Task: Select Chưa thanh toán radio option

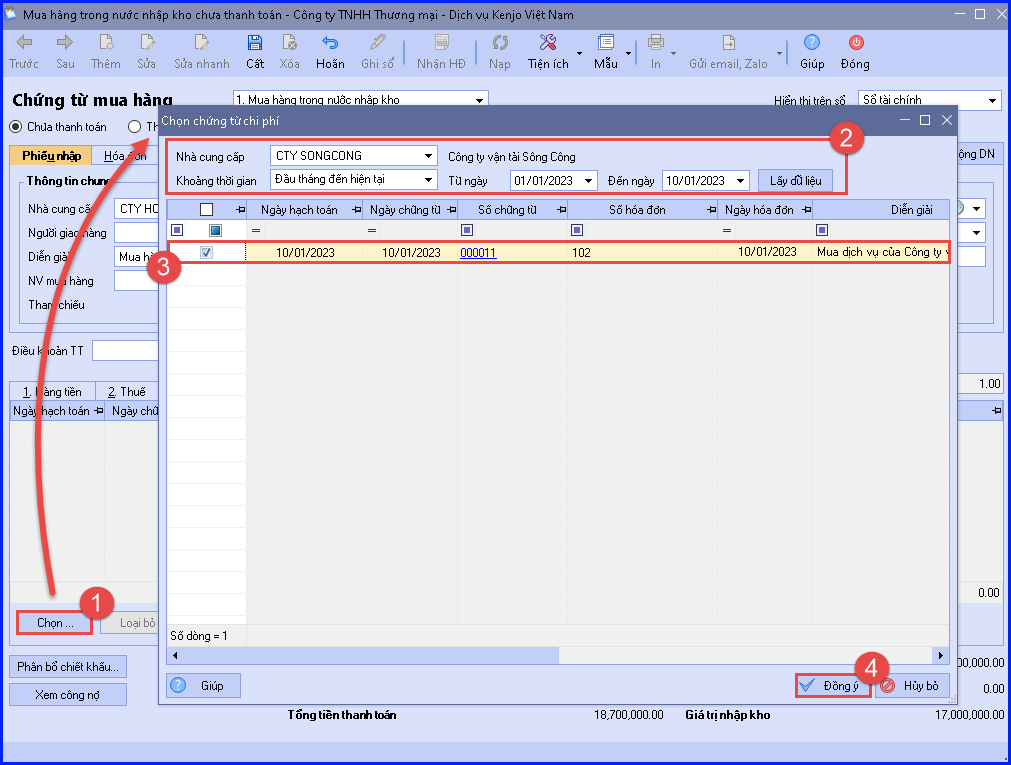Action: [15, 126]
